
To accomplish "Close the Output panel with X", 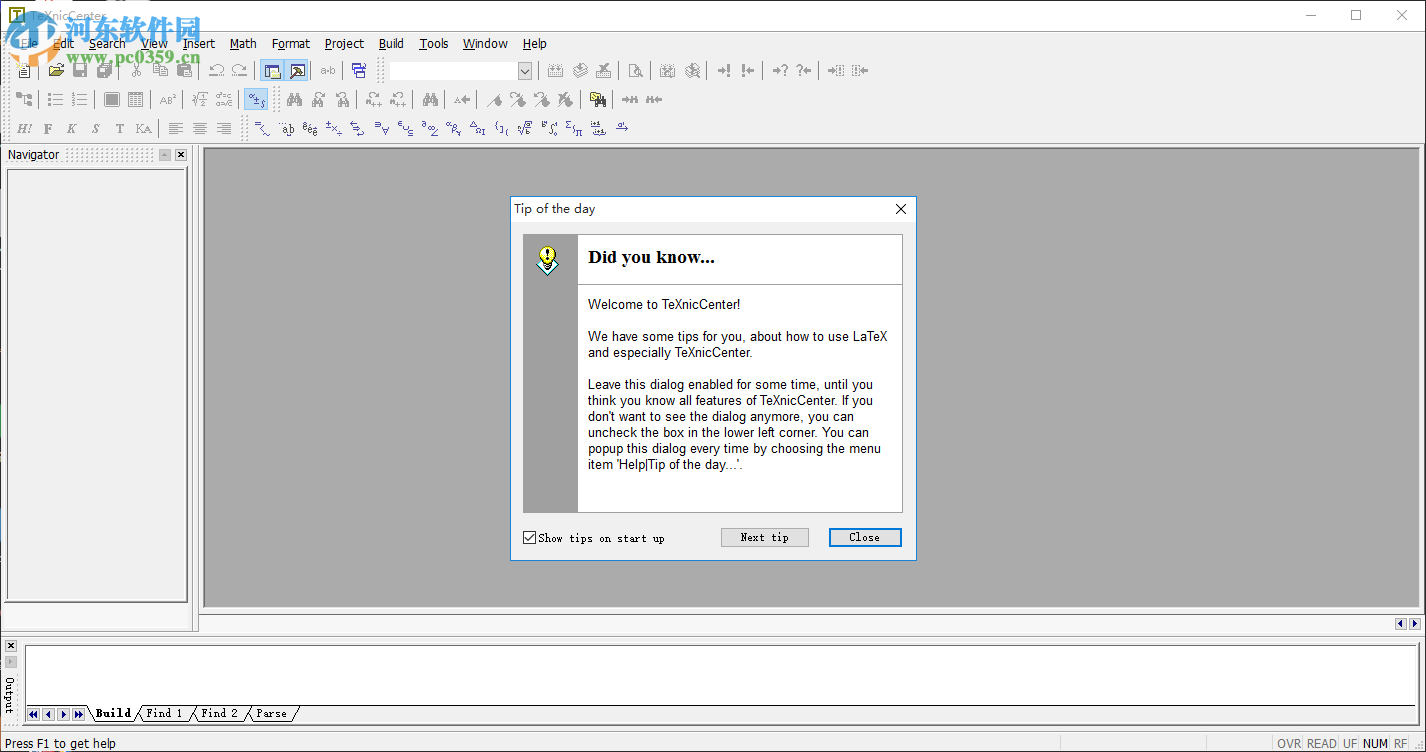I will tap(11, 646).
